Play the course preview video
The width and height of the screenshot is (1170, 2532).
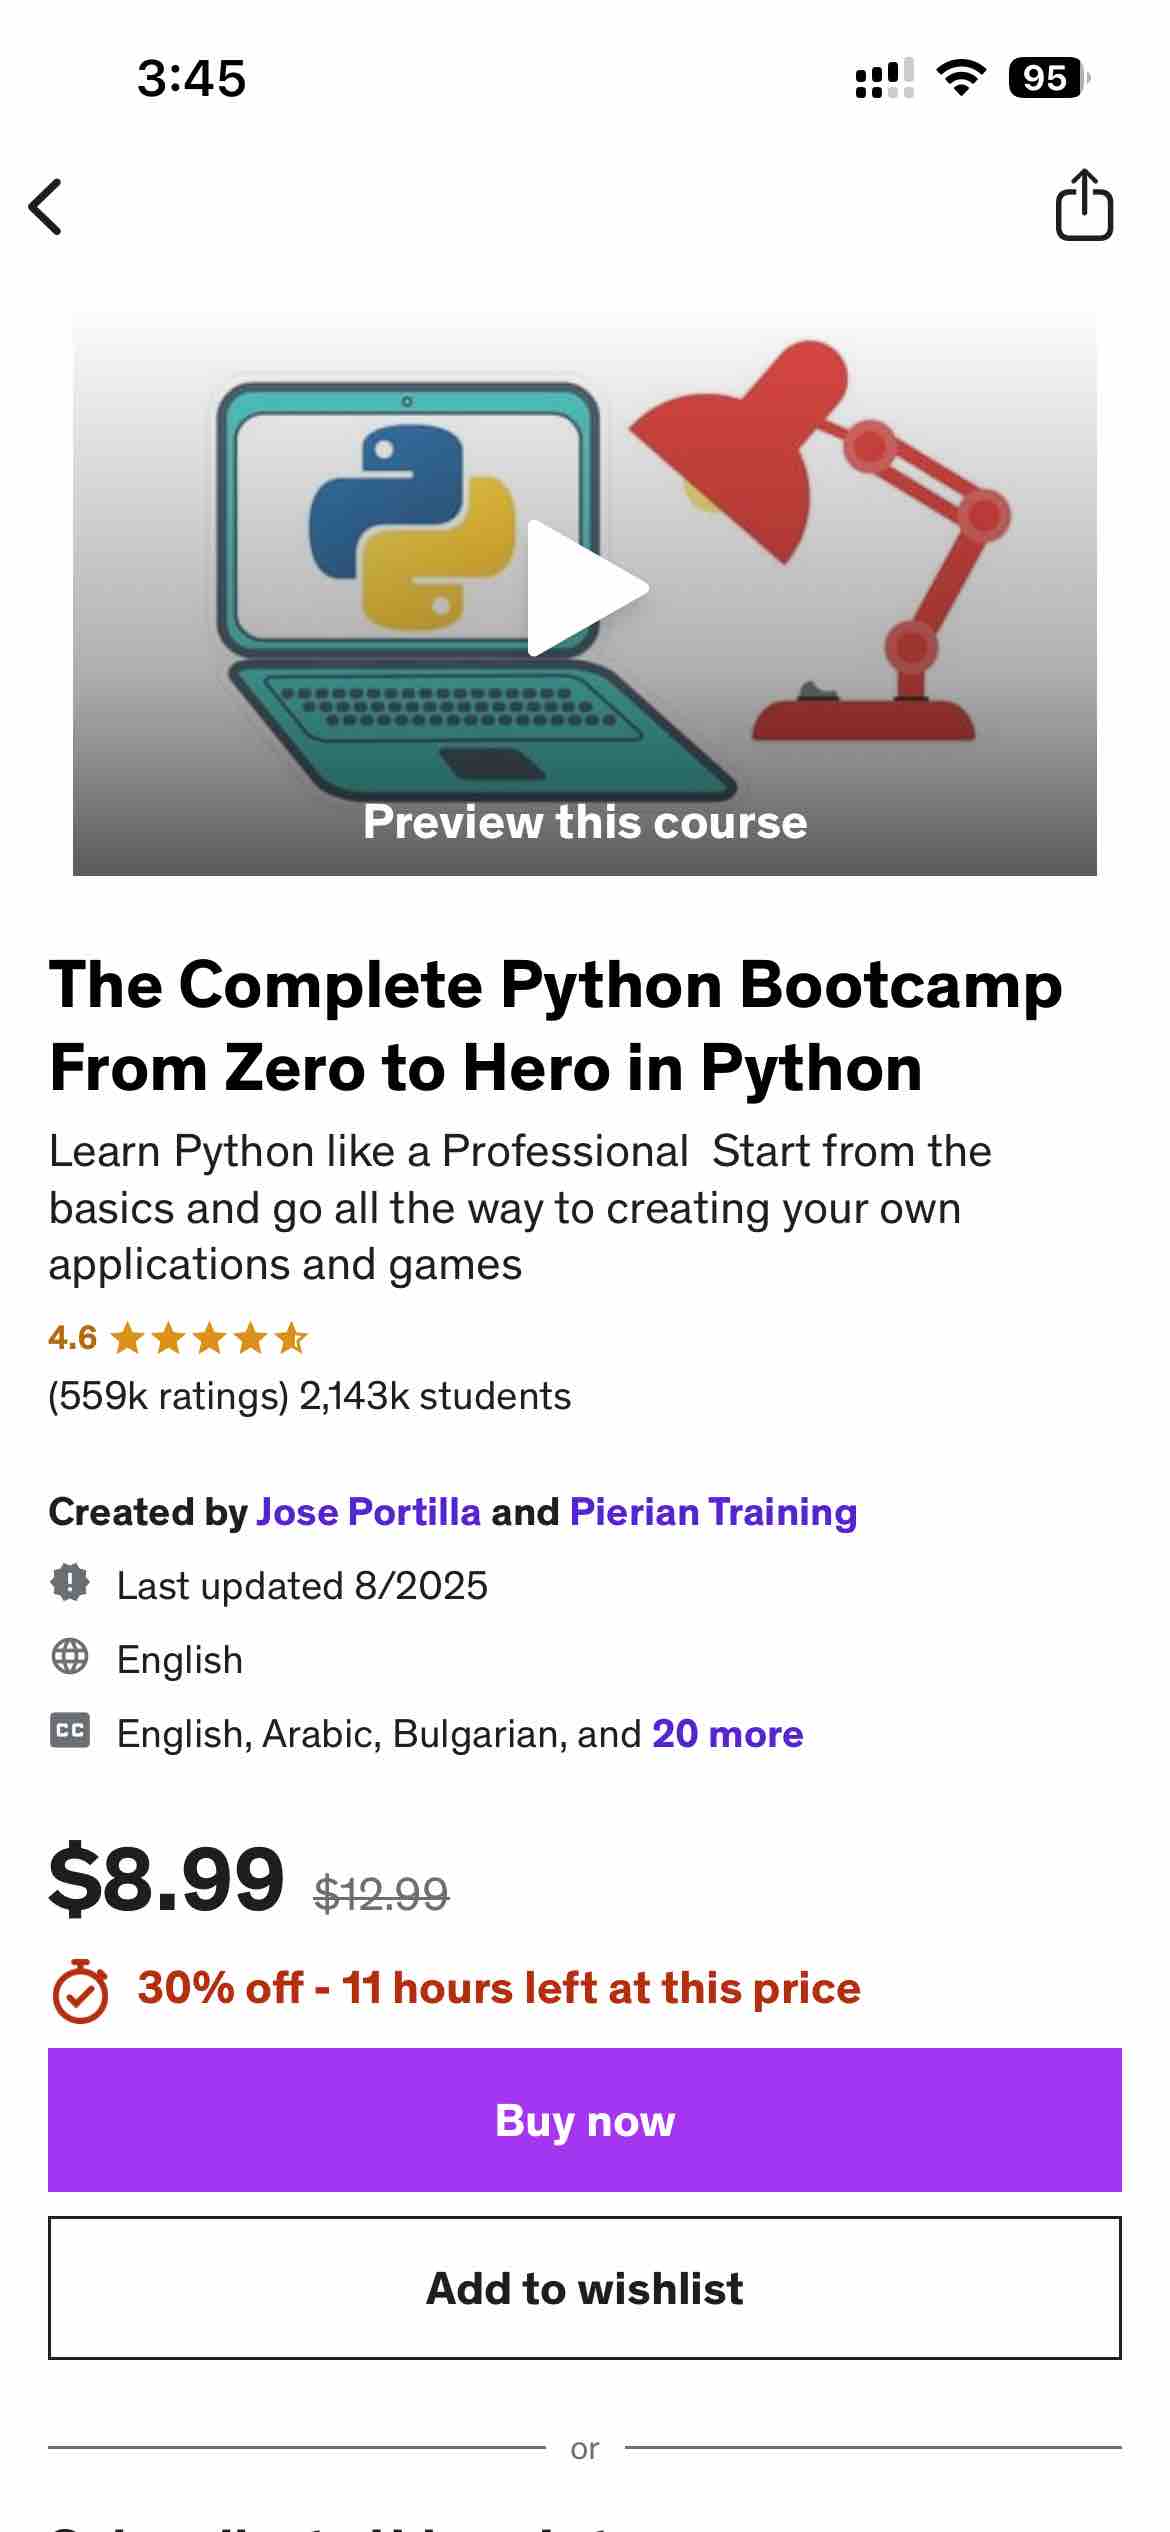(585, 588)
